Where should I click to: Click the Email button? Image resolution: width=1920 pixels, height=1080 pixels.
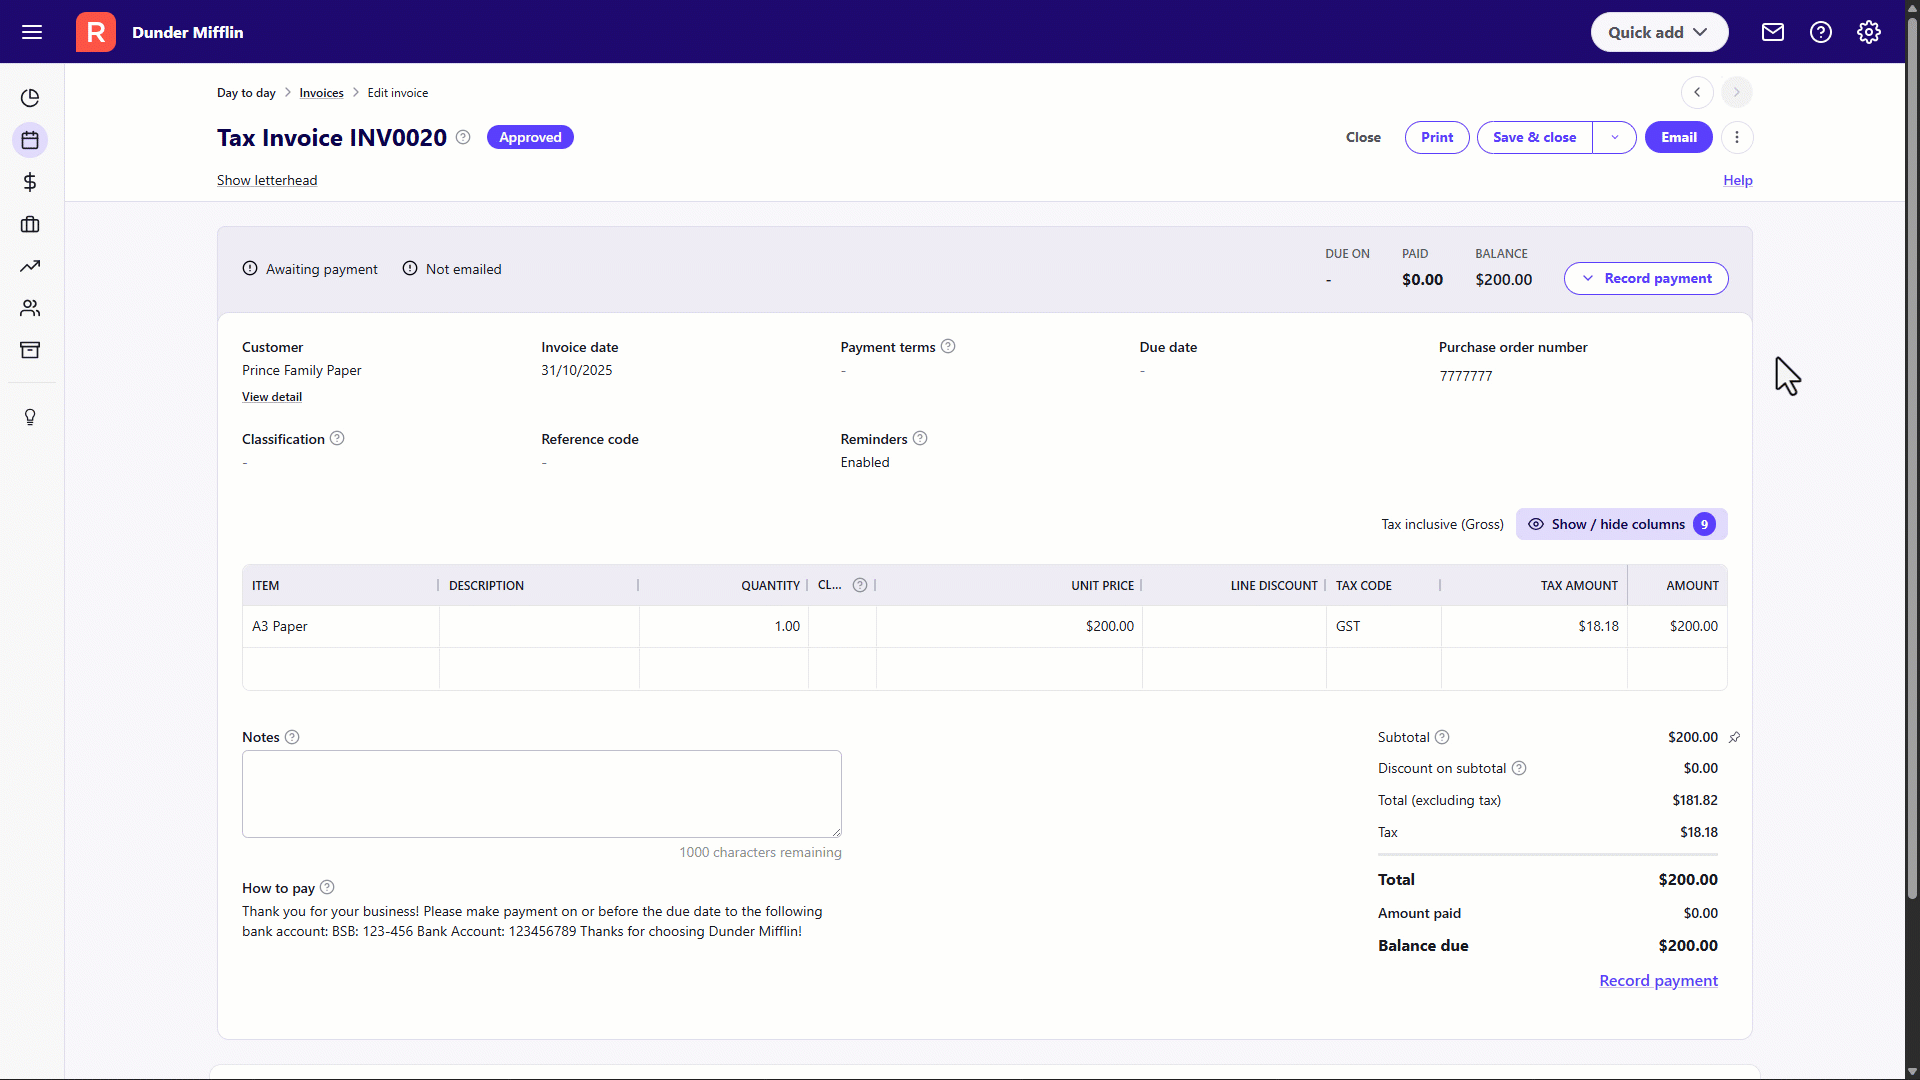pos(1678,137)
